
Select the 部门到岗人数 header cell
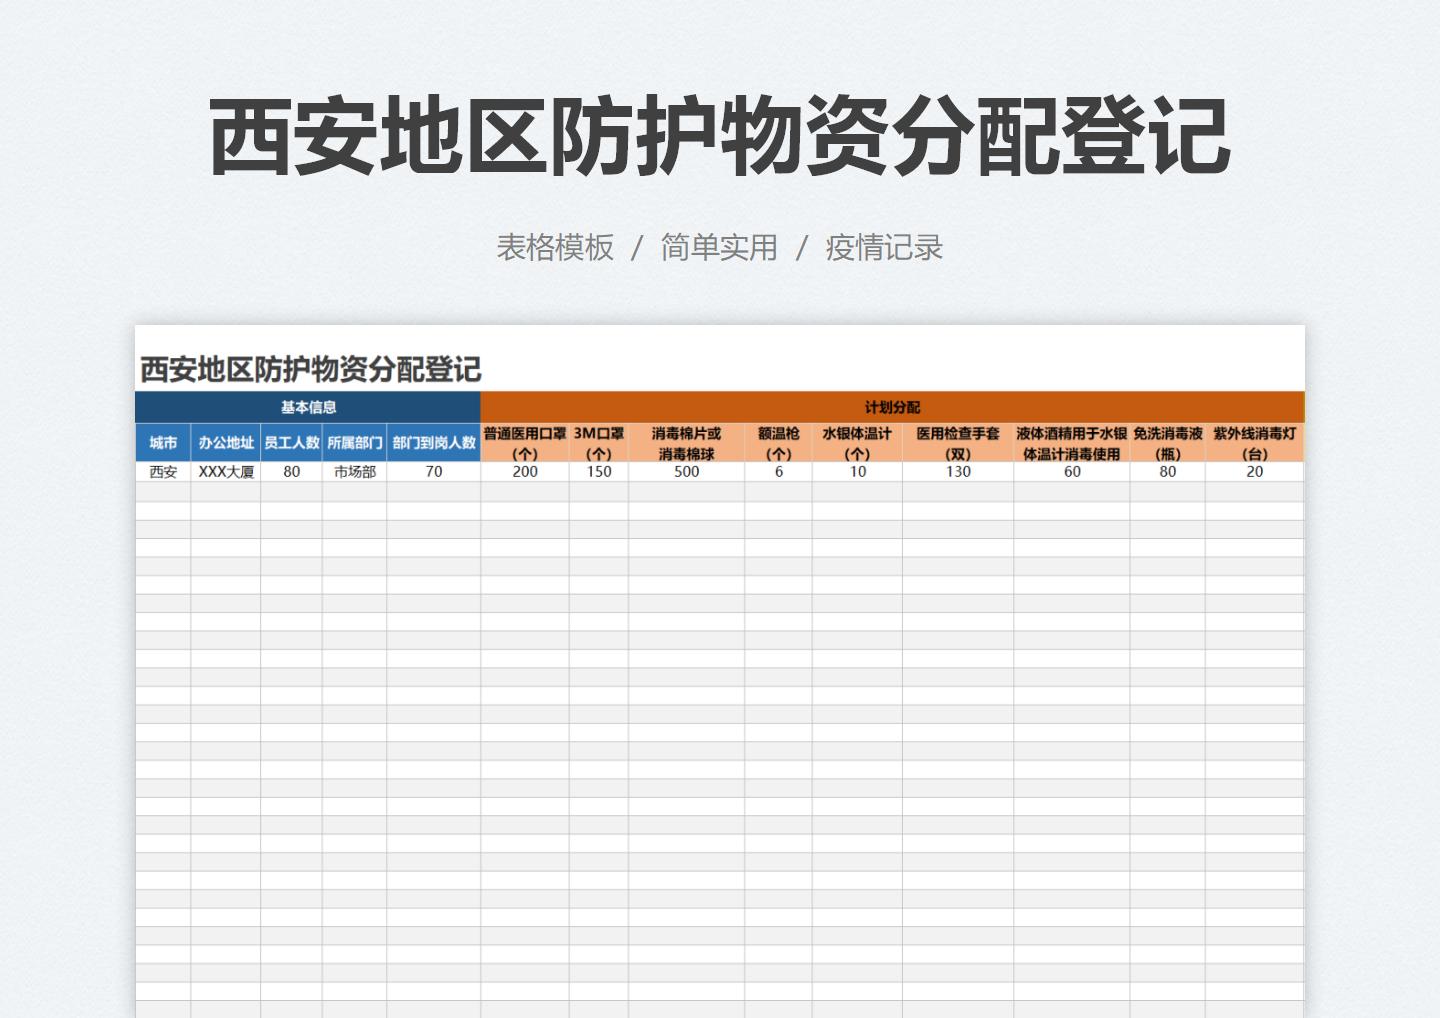pyautogui.click(x=434, y=442)
